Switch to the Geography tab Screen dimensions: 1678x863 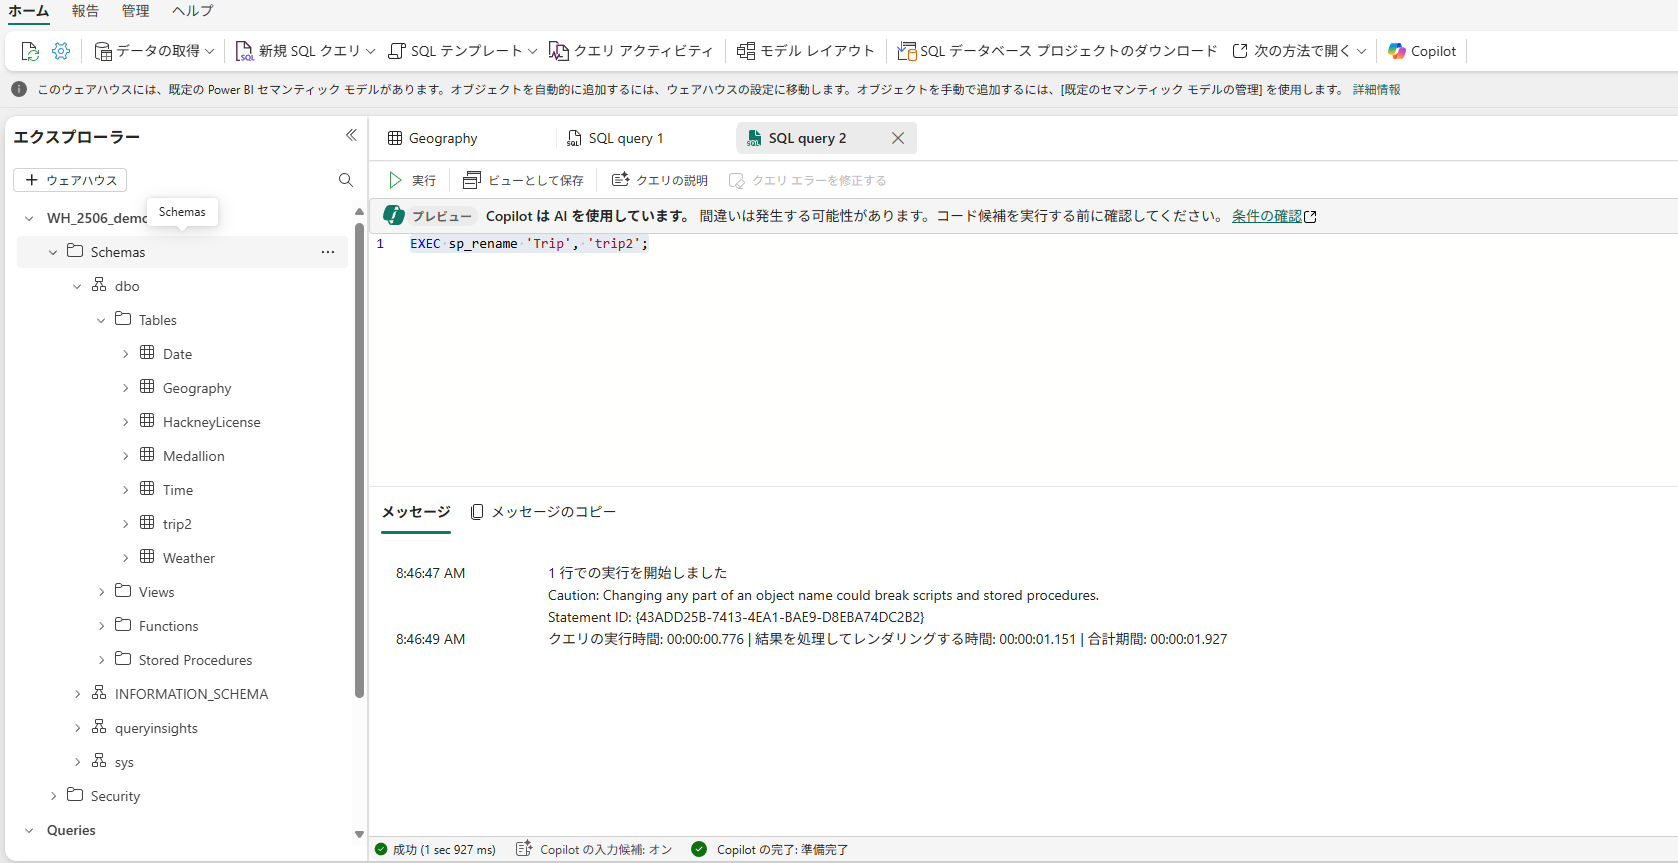click(x=433, y=138)
